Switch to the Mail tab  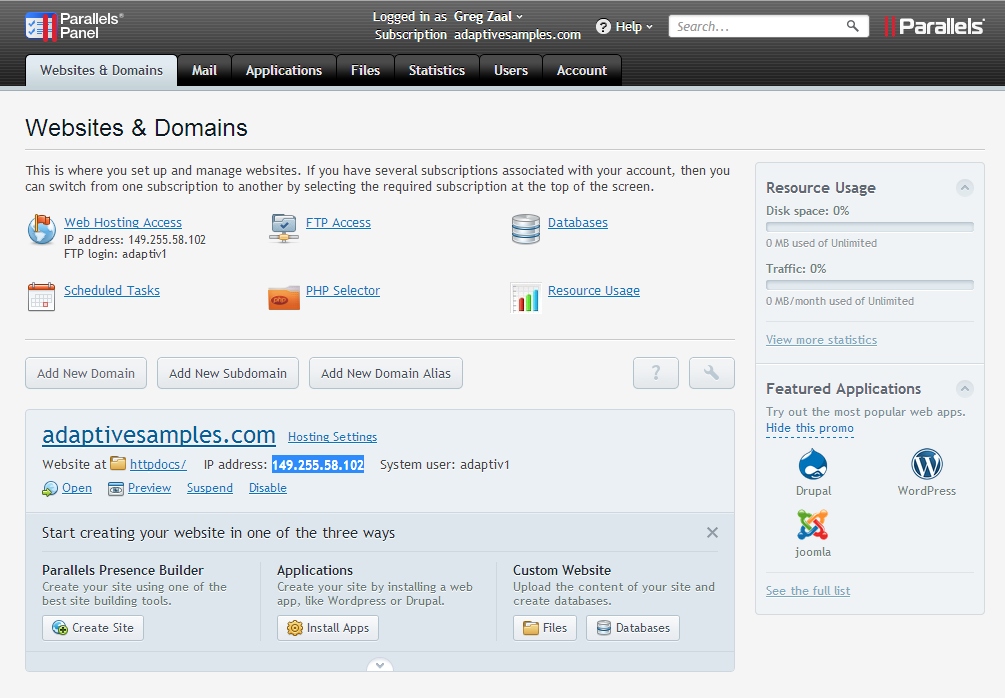tap(205, 70)
